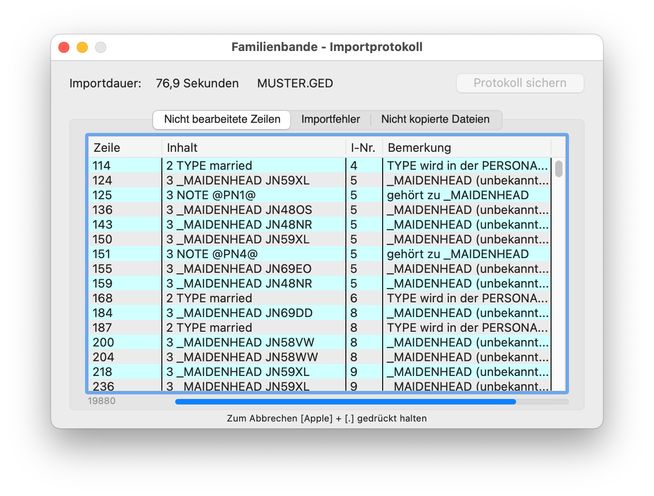
Task: Click the I-Nr. column header
Action: coord(363,147)
